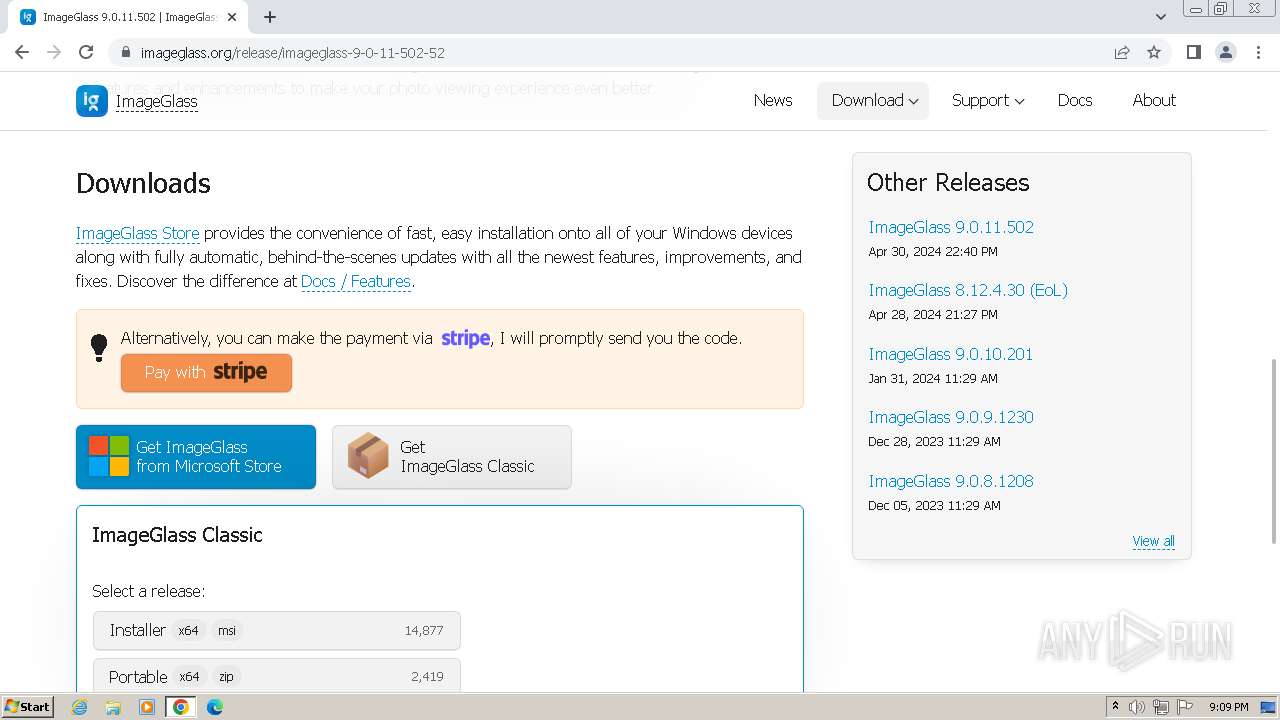The width and height of the screenshot is (1280, 720).
Task: Select the Installer x64 msi release
Action: pos(277,630)
